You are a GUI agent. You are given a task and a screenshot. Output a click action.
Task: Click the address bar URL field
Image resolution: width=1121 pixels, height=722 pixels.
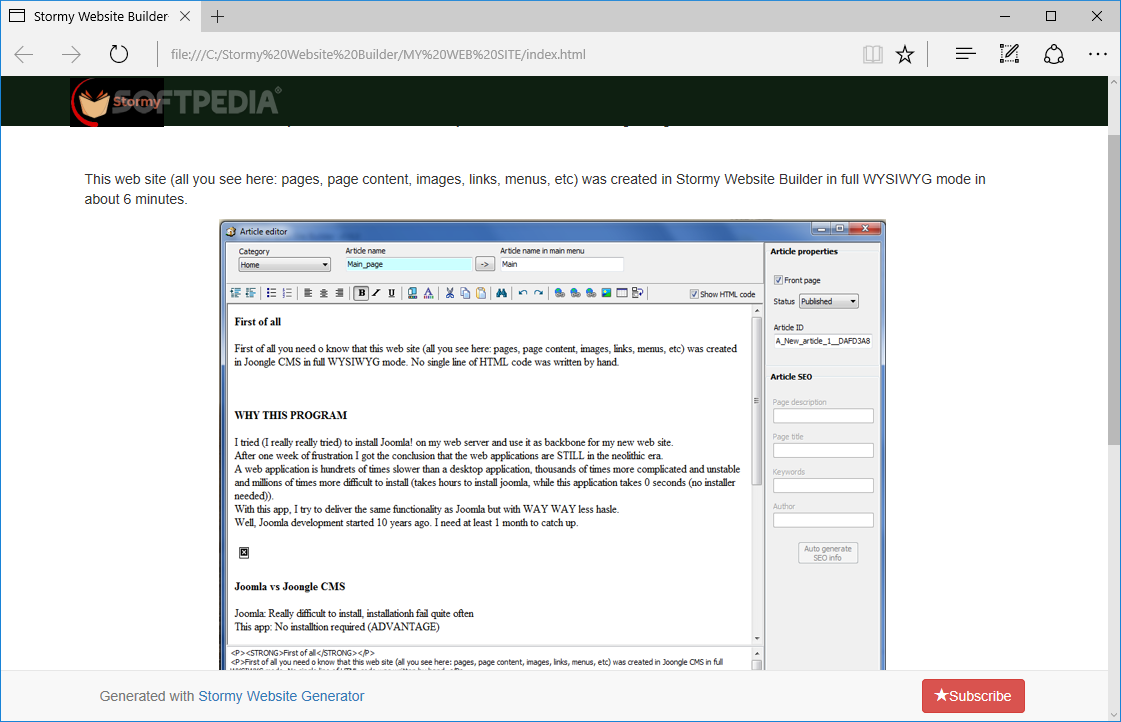[500, 54]
